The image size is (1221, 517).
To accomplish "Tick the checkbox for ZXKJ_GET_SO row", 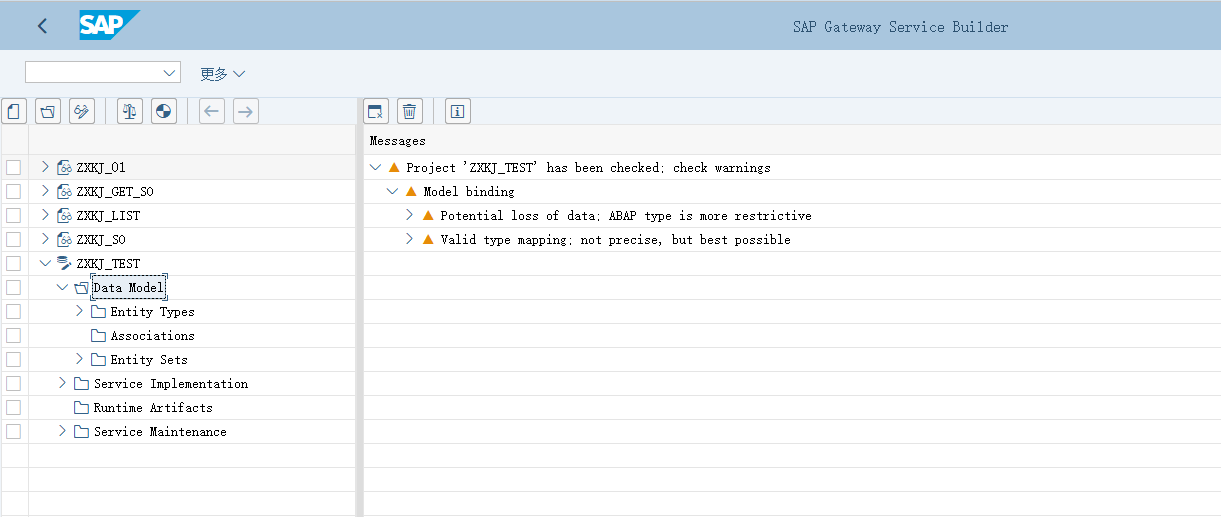I will tap(13, 192).
